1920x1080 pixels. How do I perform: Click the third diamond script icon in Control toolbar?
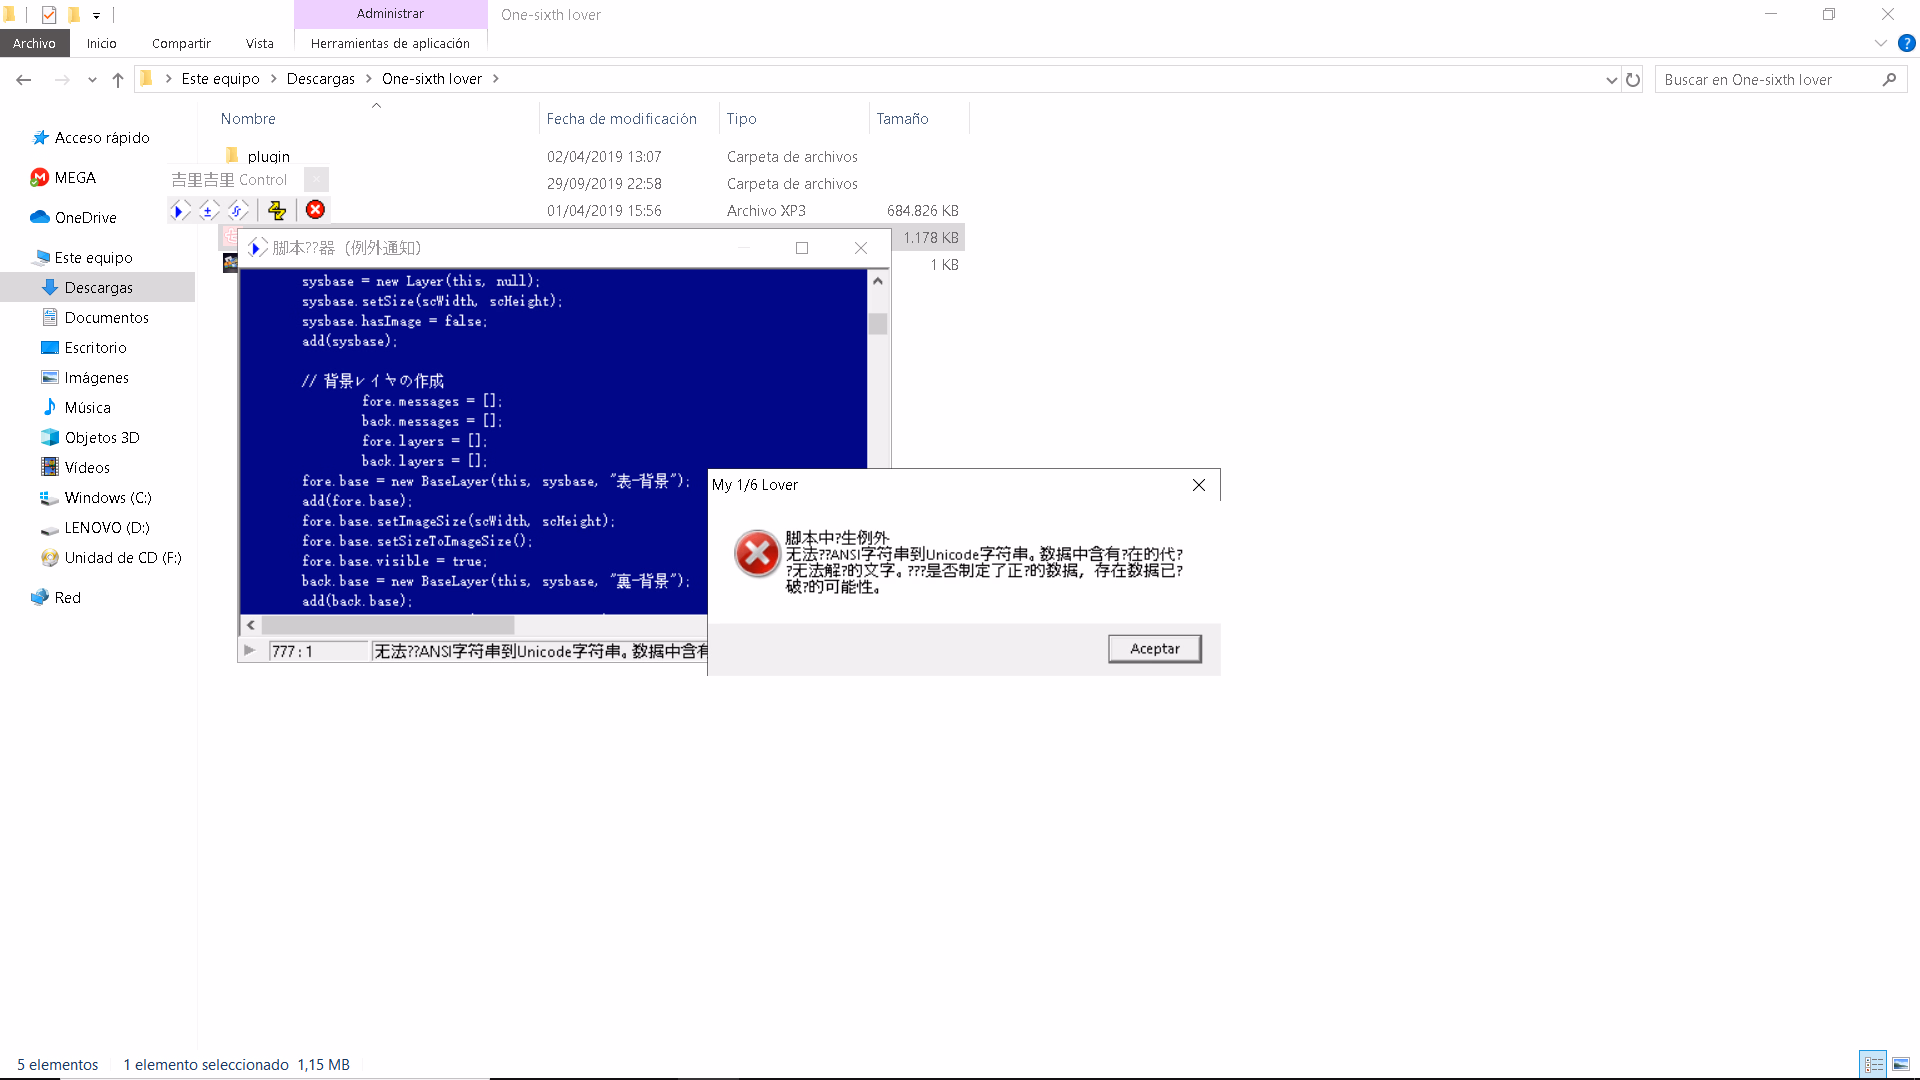(x=237, y=210)
